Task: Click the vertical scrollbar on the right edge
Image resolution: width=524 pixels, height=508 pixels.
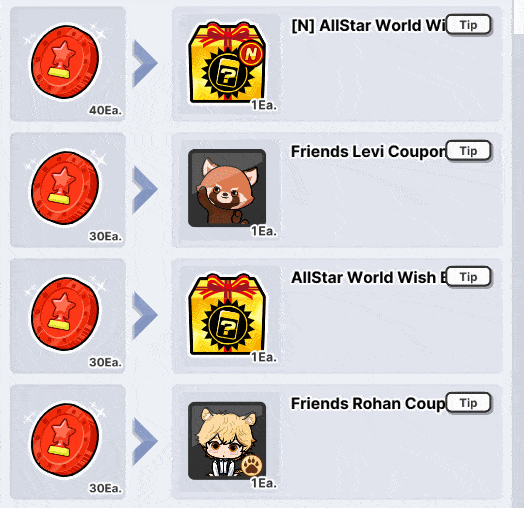Action: tap(518, 254)
